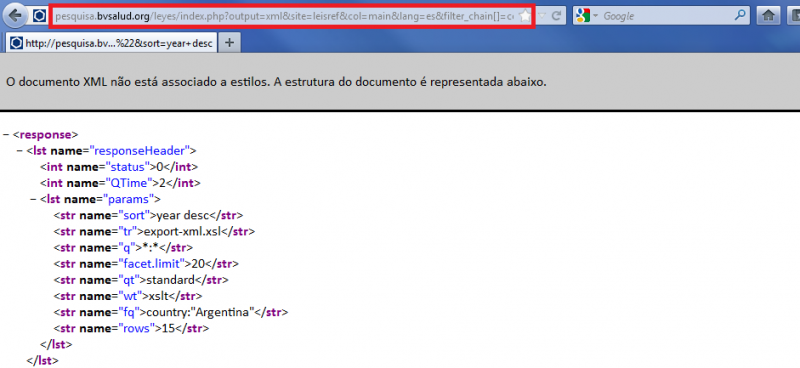Reload the page with the refresh icon
Screen dimensions: 800x368
(x=557, y=16)
